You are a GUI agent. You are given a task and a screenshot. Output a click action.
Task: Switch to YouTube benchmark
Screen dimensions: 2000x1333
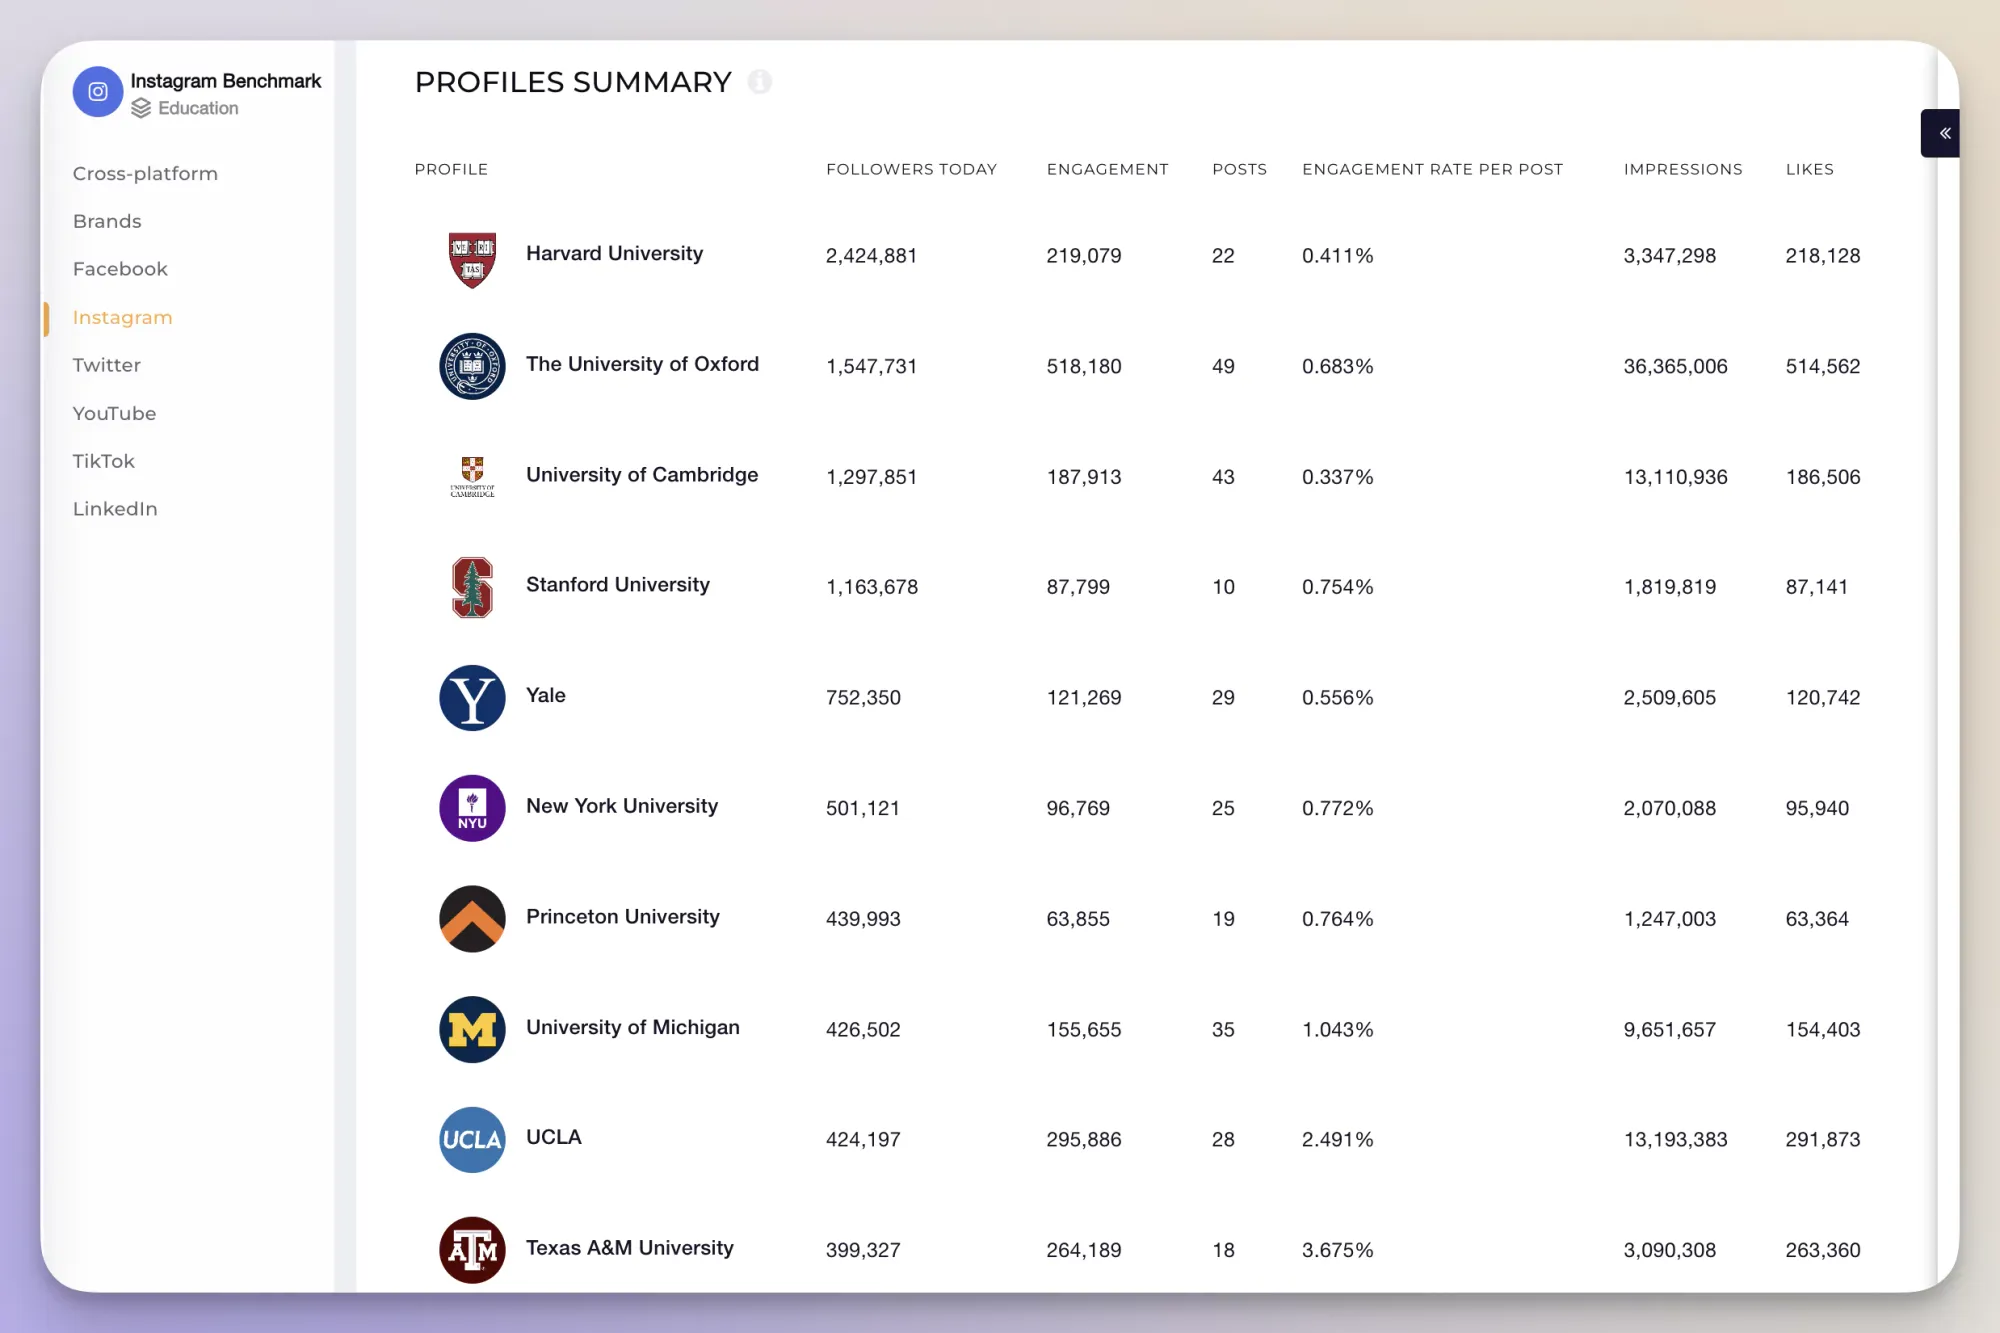(114, 413)
